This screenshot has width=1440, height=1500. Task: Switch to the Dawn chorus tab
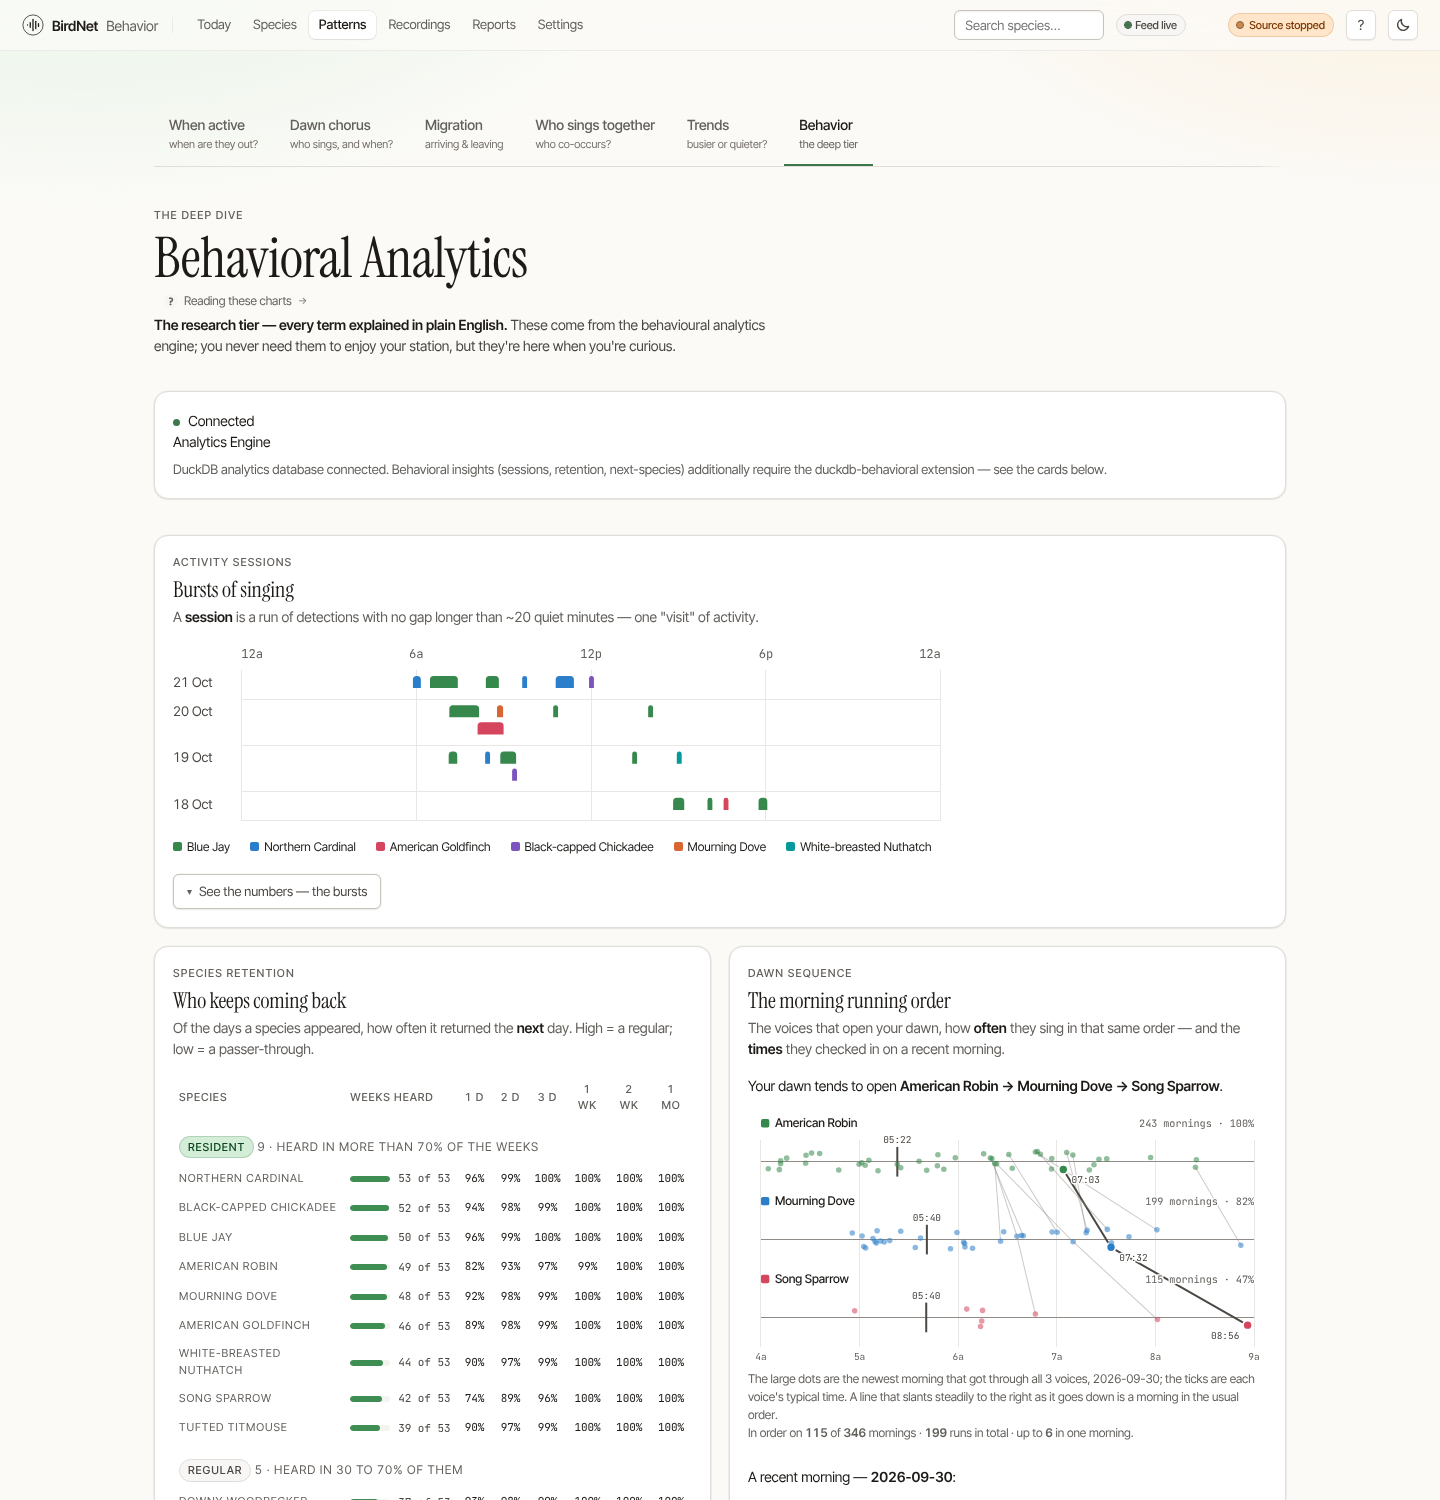coord(341,134)
